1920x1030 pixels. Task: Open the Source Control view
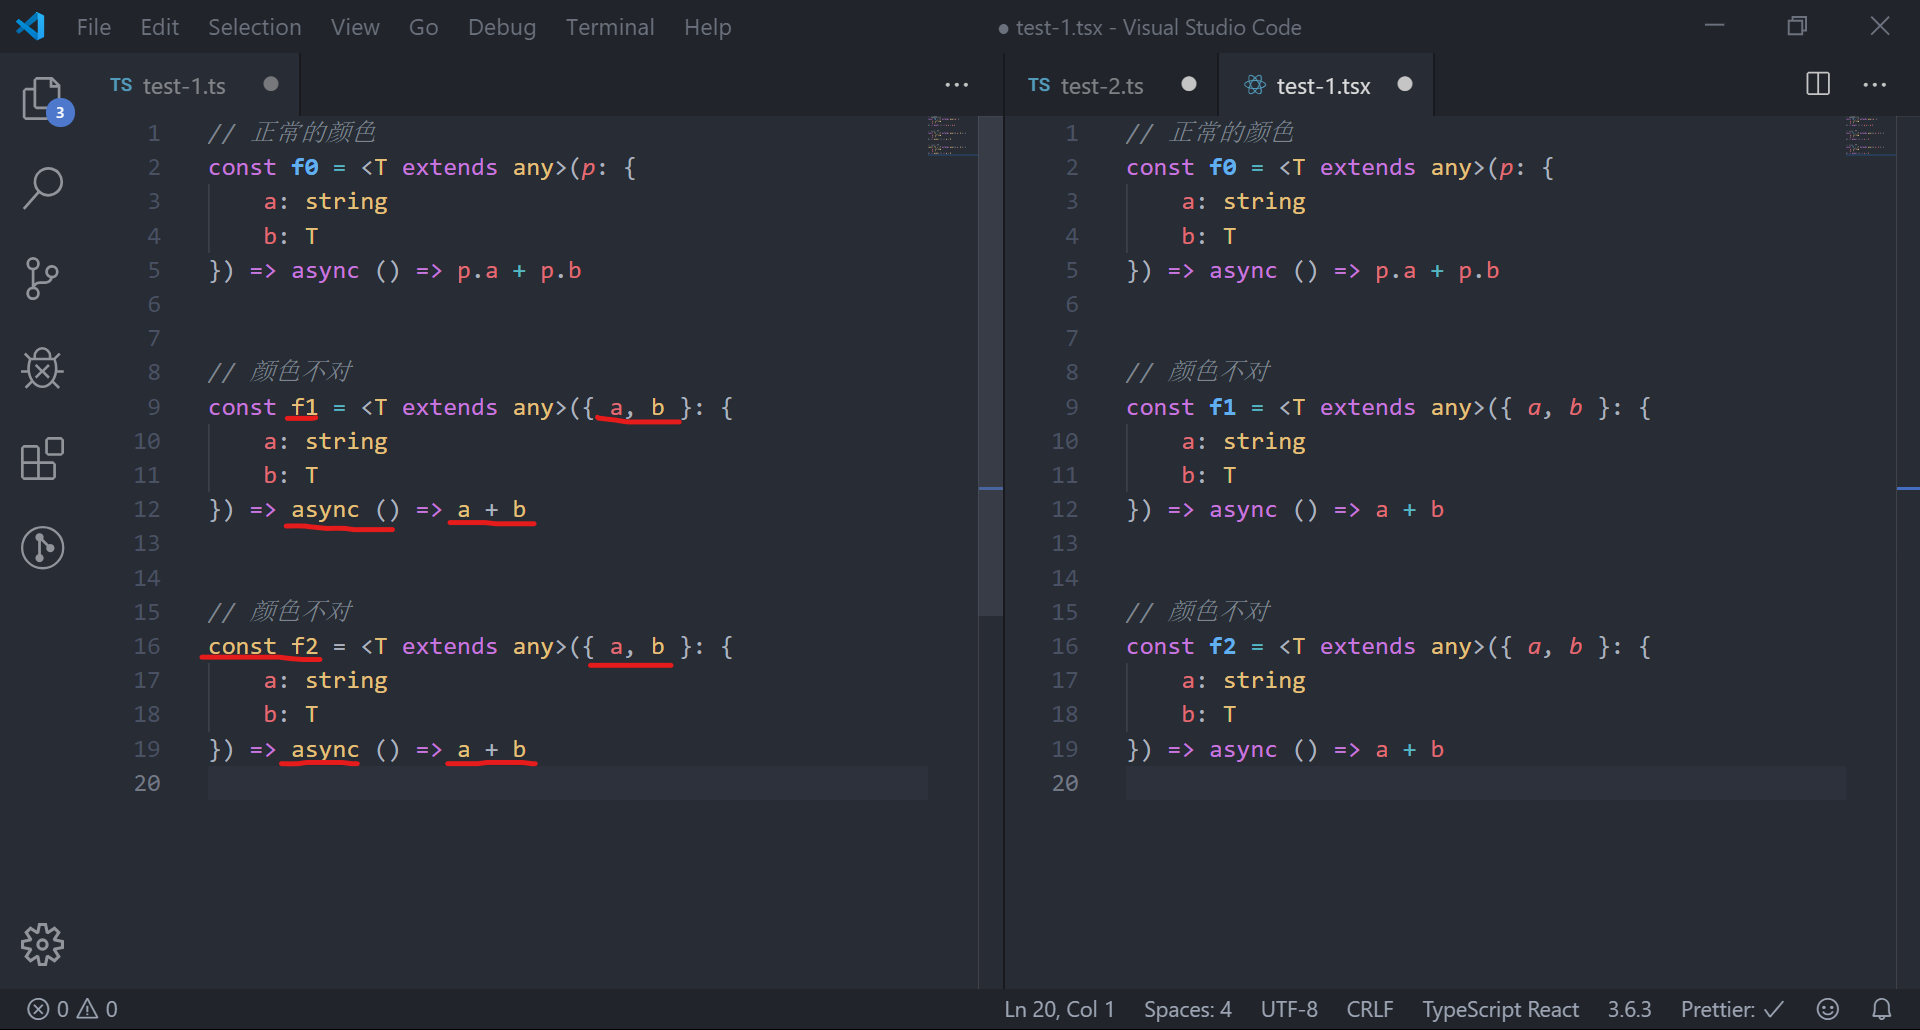pyautogui.click(x=43, y=278)
